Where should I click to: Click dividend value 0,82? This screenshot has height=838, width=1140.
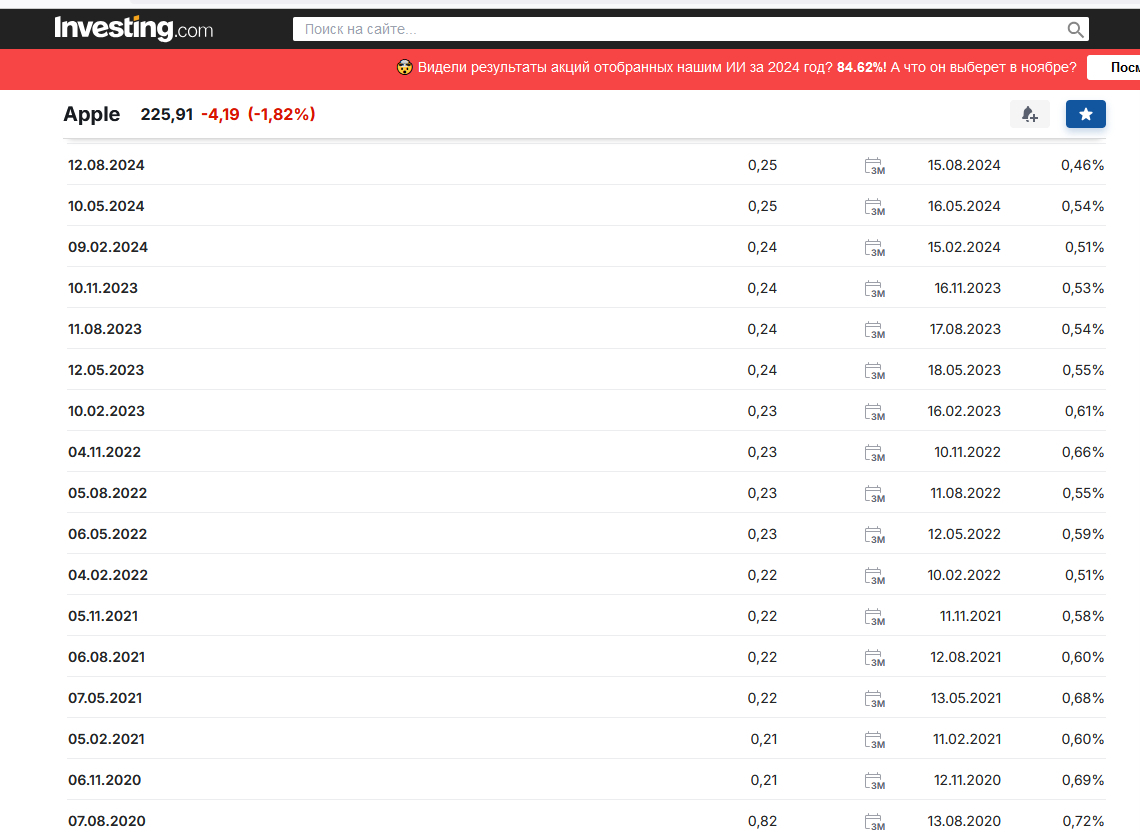pos(762,821)
